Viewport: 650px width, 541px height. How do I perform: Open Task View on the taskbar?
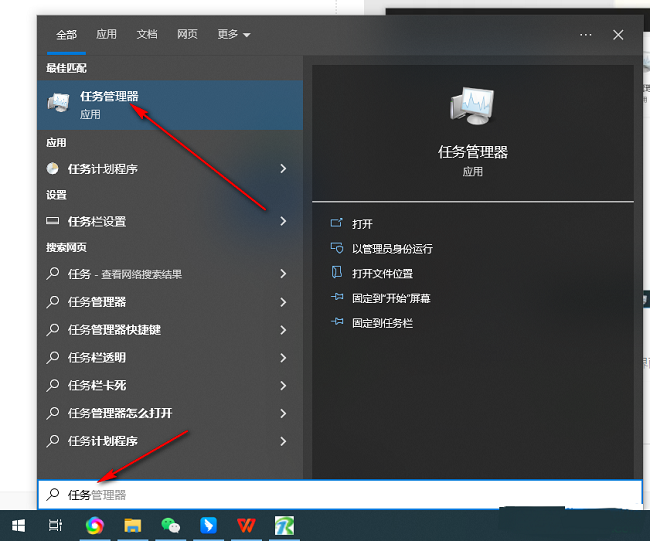point(55,526)
